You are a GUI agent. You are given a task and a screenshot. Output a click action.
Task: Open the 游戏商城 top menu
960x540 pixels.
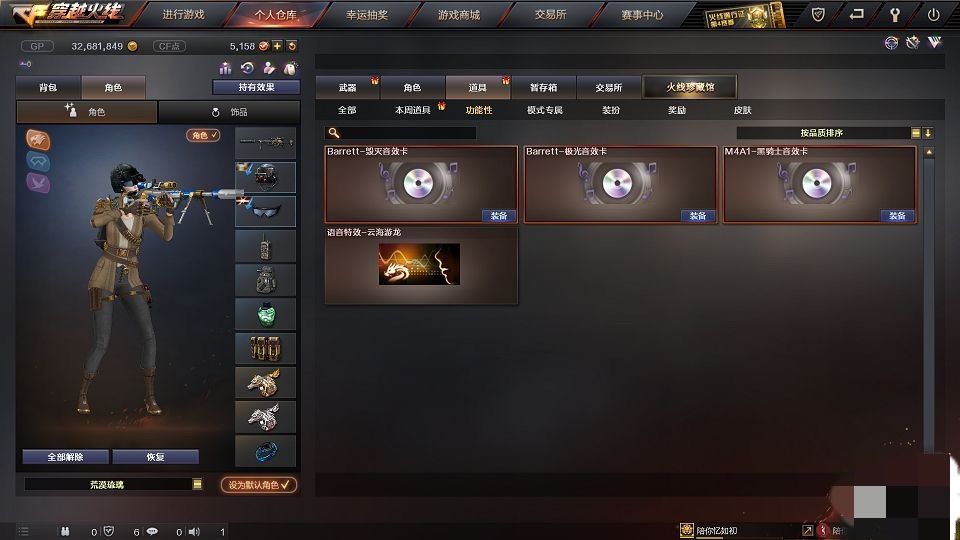tap(459, 15)
